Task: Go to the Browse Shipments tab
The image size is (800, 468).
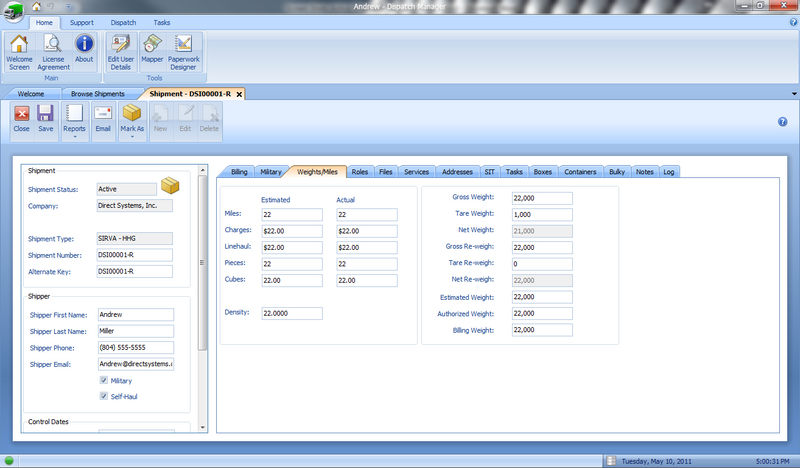Action: tap(98, 93)
